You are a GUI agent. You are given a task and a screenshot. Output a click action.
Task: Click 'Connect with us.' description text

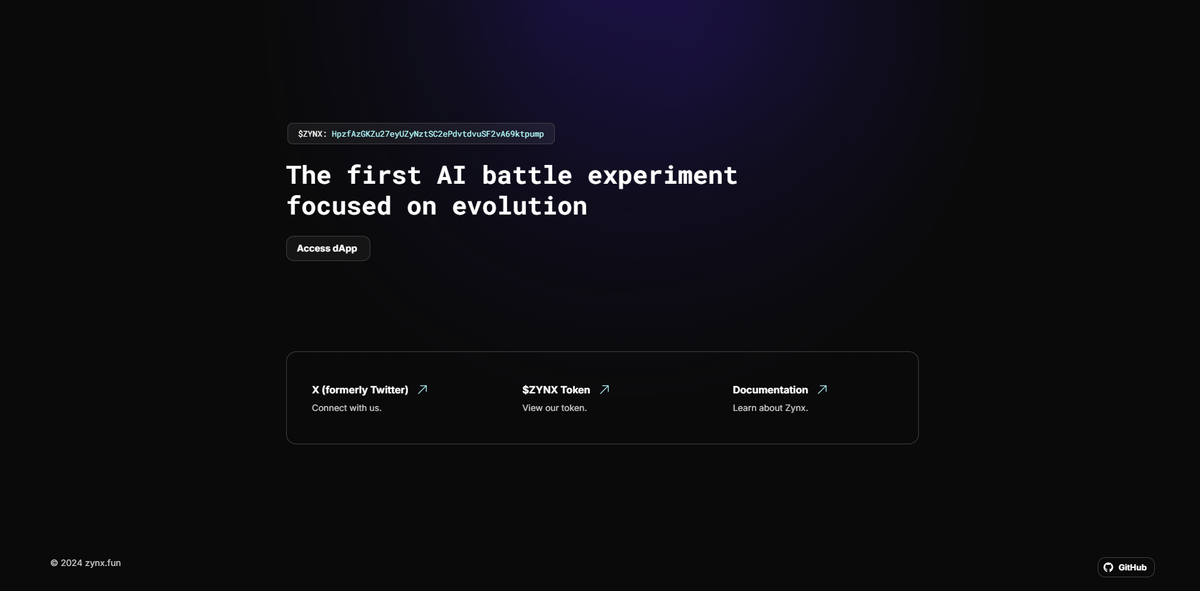pyautogui.click(x=347, y=408)
